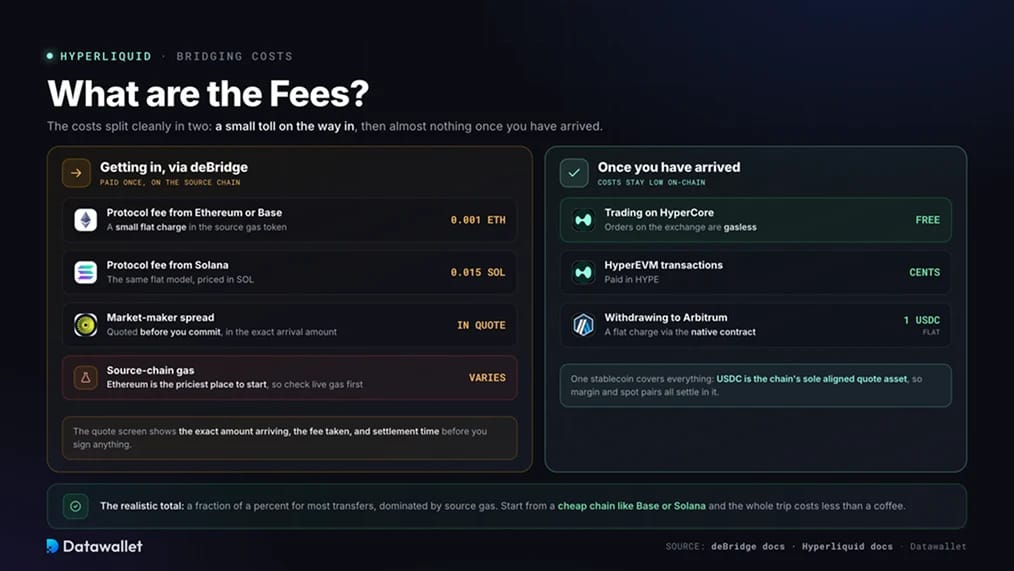Click the FREE label for HyperCore trading

click(927, 220)
